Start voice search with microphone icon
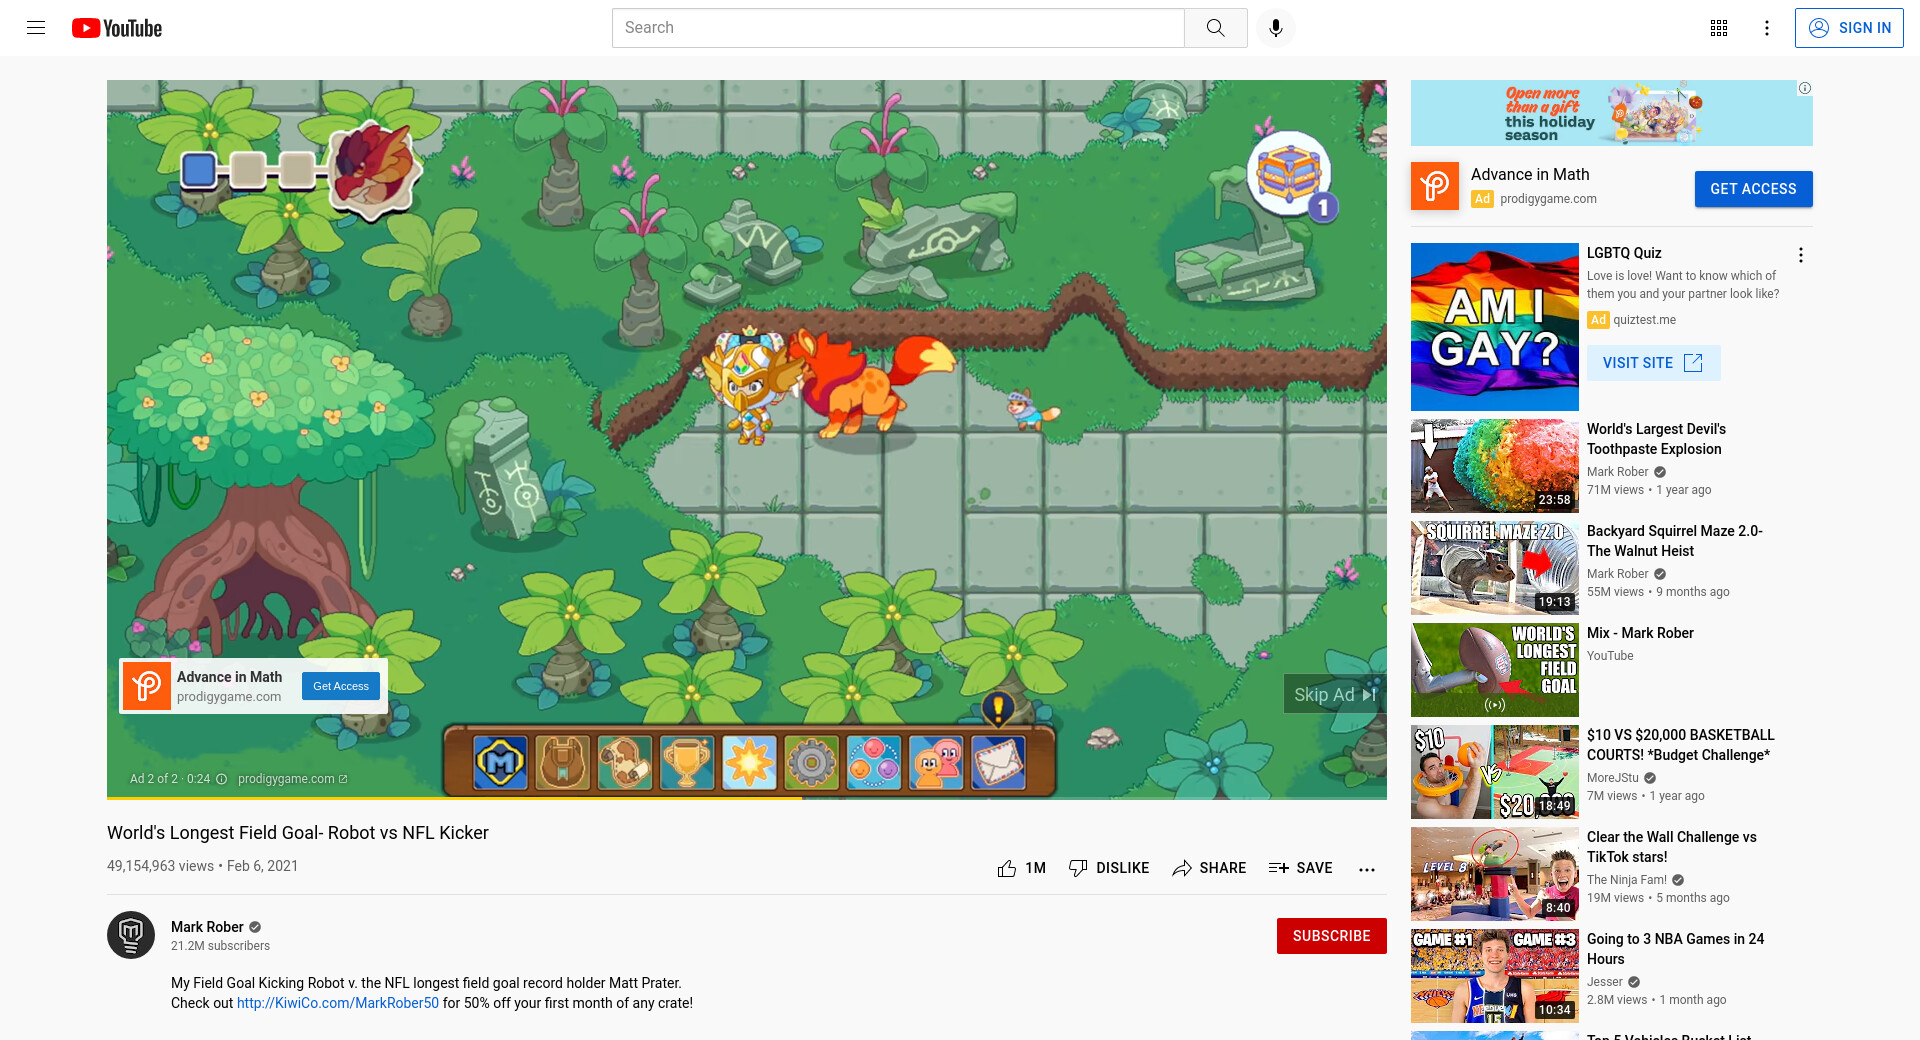This screenshot has height=1040, width=1920. 1276,28
